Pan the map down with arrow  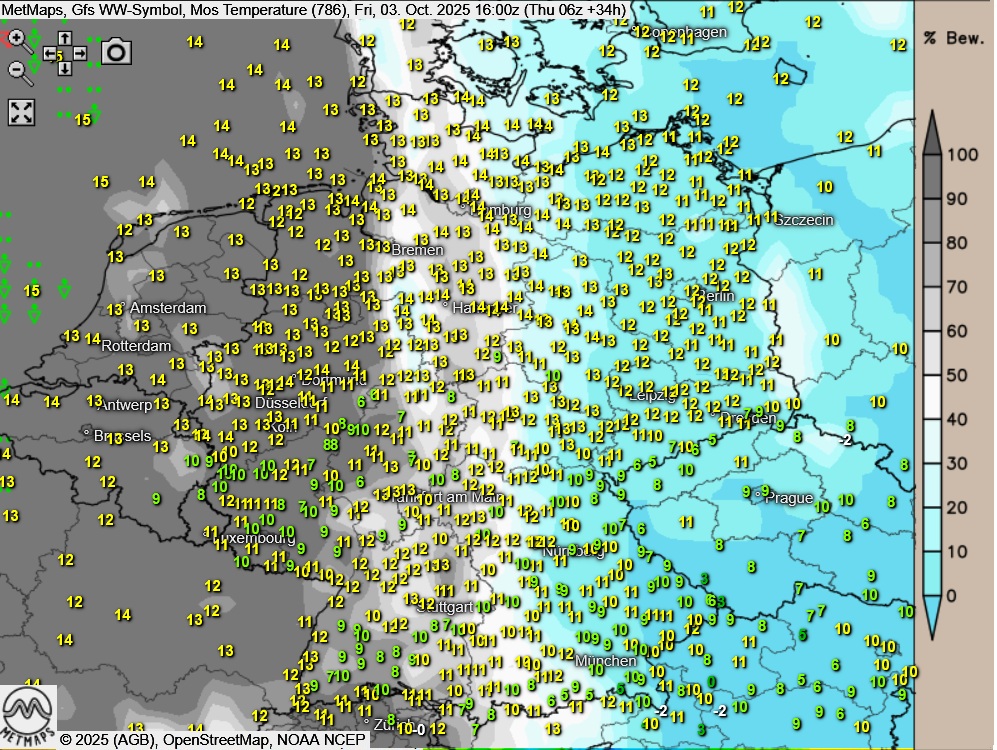pyautogui.click(x=64, y=68)
